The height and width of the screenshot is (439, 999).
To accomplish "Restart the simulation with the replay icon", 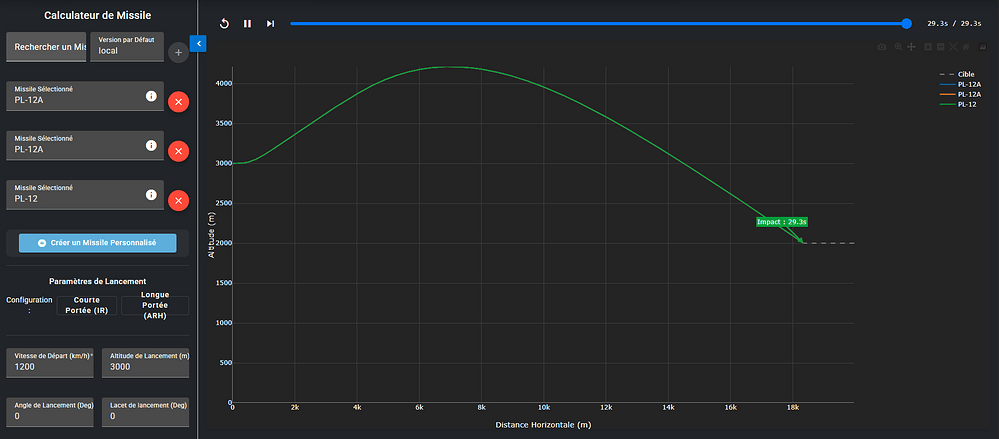I will [x=225, y=23].
